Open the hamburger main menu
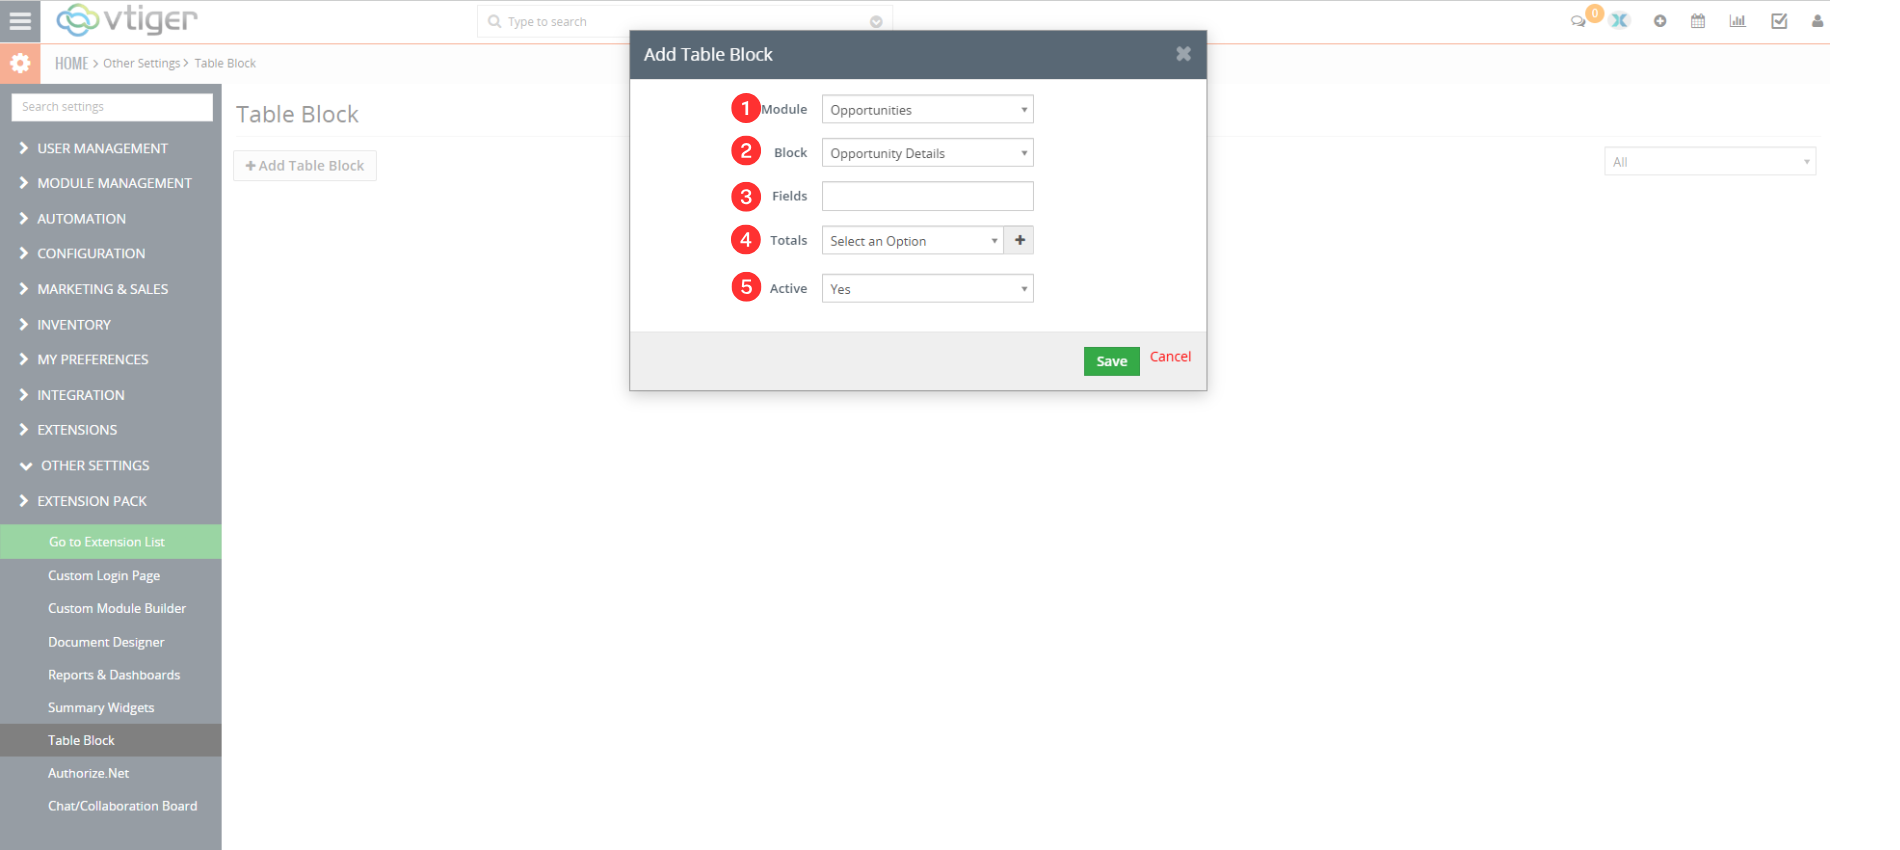 (20, 20)
